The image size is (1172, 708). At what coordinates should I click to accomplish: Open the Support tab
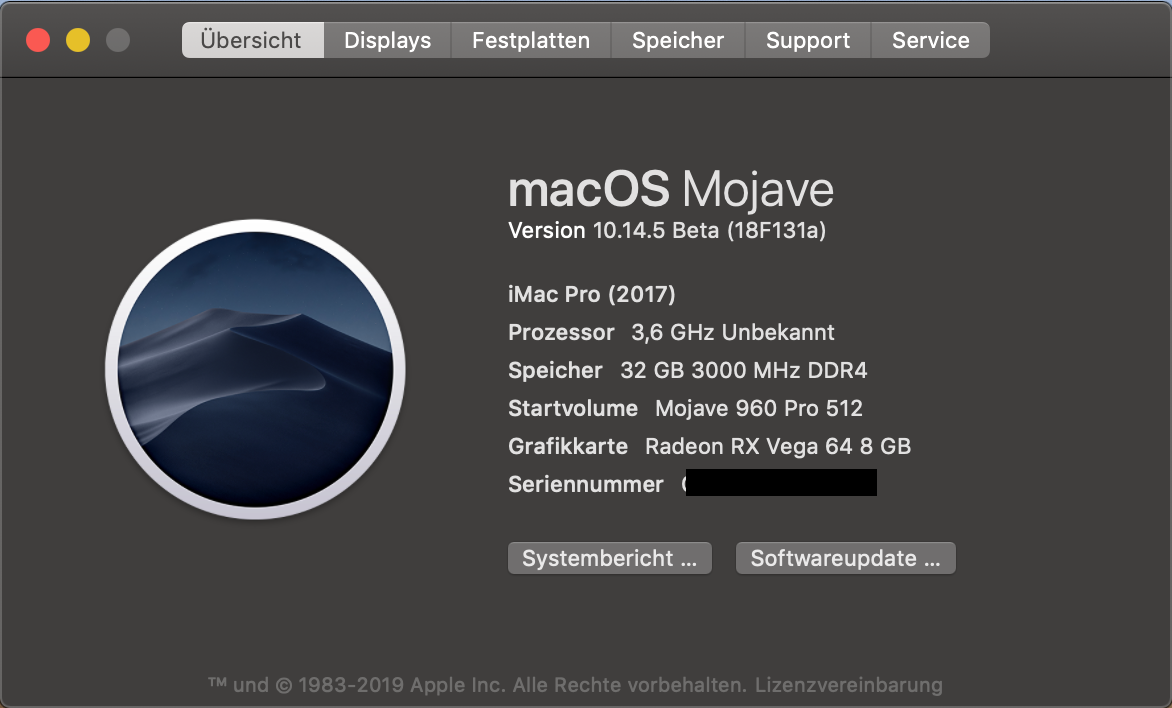click(x=807, y=41)
